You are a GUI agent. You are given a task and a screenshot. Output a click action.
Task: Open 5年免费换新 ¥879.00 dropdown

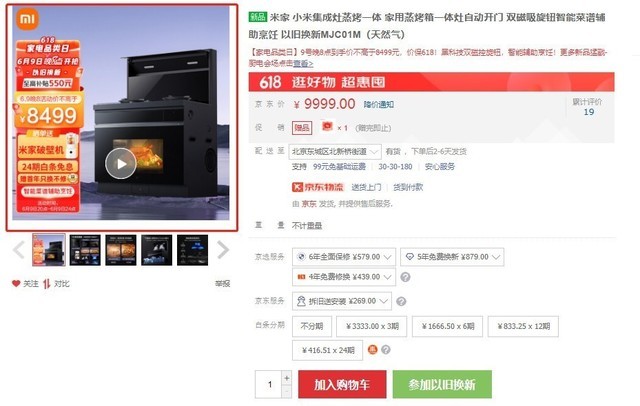tap(452, 257)
